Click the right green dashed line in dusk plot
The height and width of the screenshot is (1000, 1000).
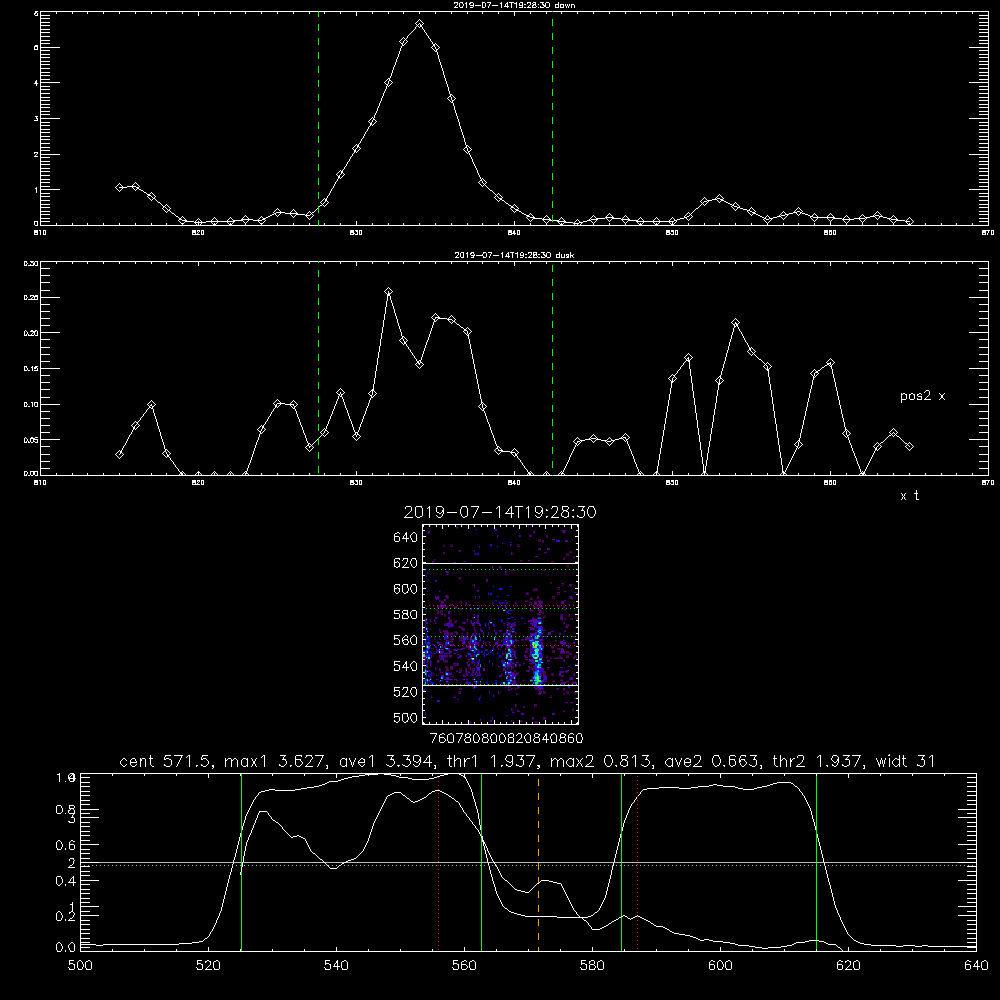[552, 368]
